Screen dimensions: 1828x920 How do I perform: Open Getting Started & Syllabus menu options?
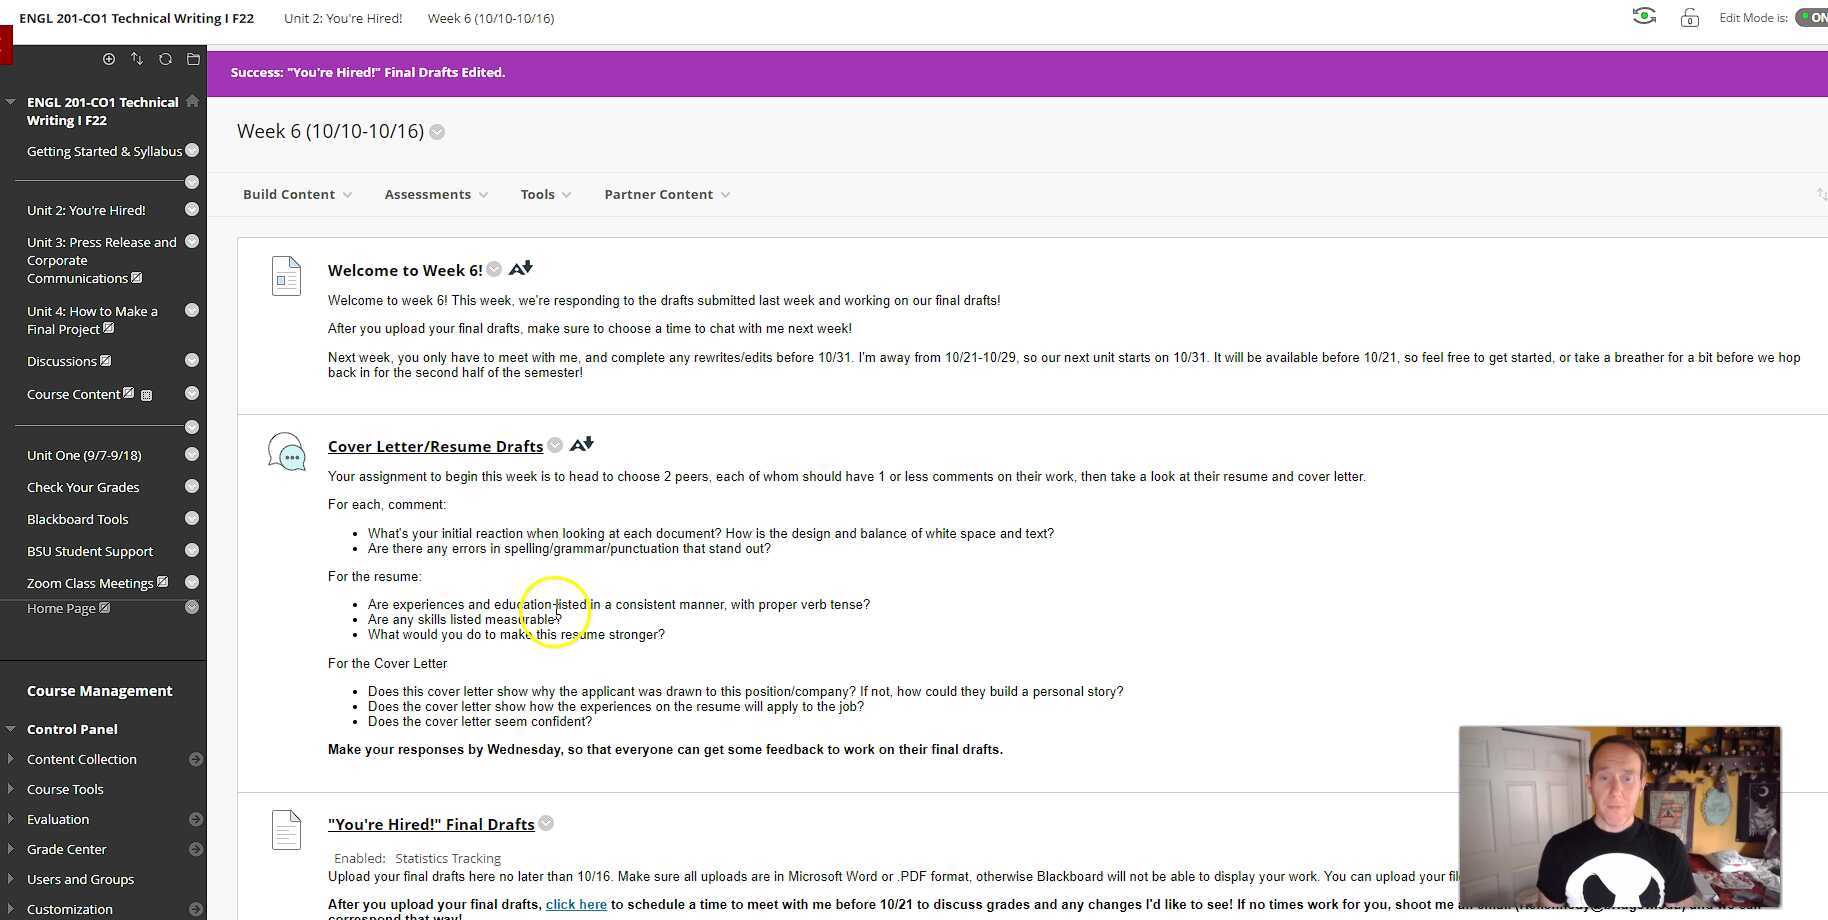192,150
